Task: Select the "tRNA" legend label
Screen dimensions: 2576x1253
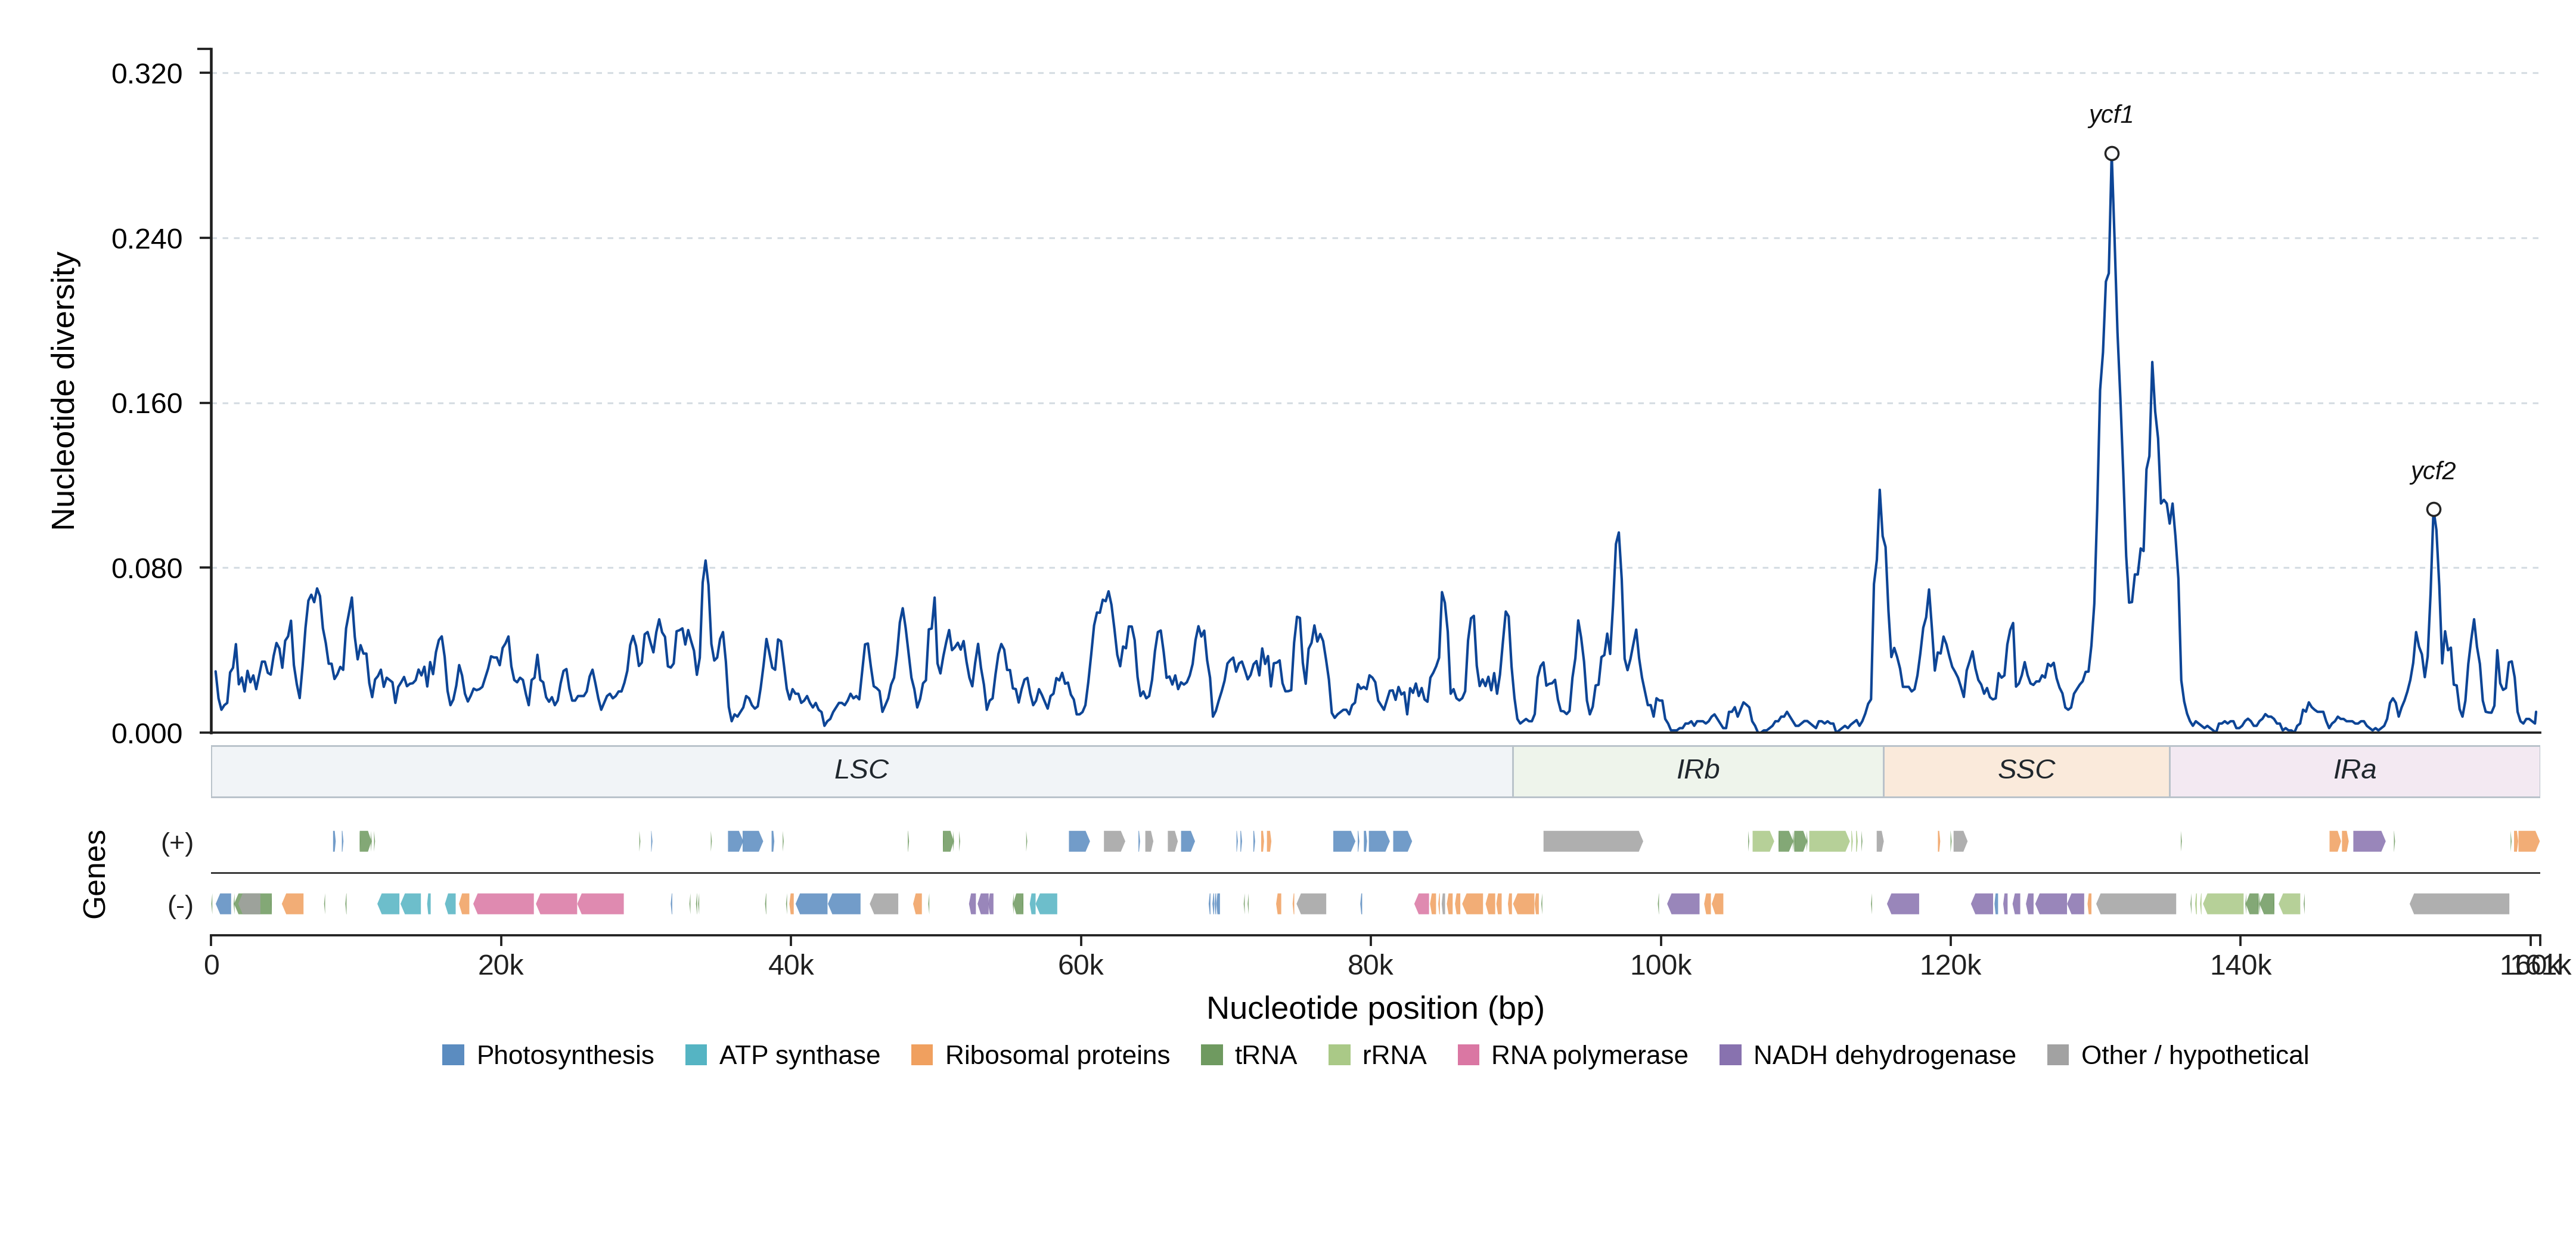Action: pos(1265,1055)
